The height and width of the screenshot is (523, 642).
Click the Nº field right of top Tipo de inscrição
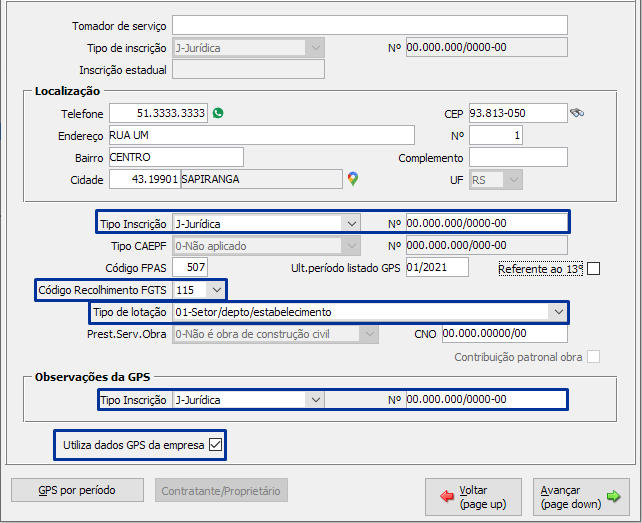pos(487,47)
